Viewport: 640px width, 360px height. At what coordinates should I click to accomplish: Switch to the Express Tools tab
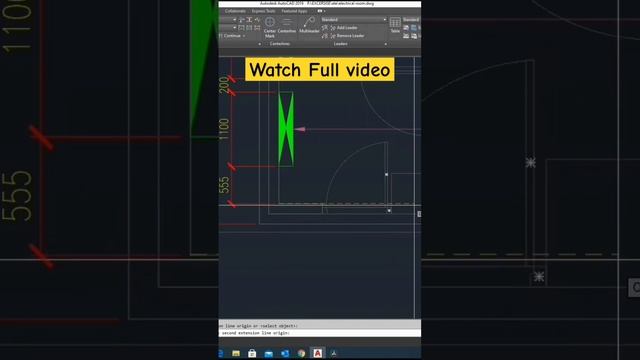coord(263,11)
